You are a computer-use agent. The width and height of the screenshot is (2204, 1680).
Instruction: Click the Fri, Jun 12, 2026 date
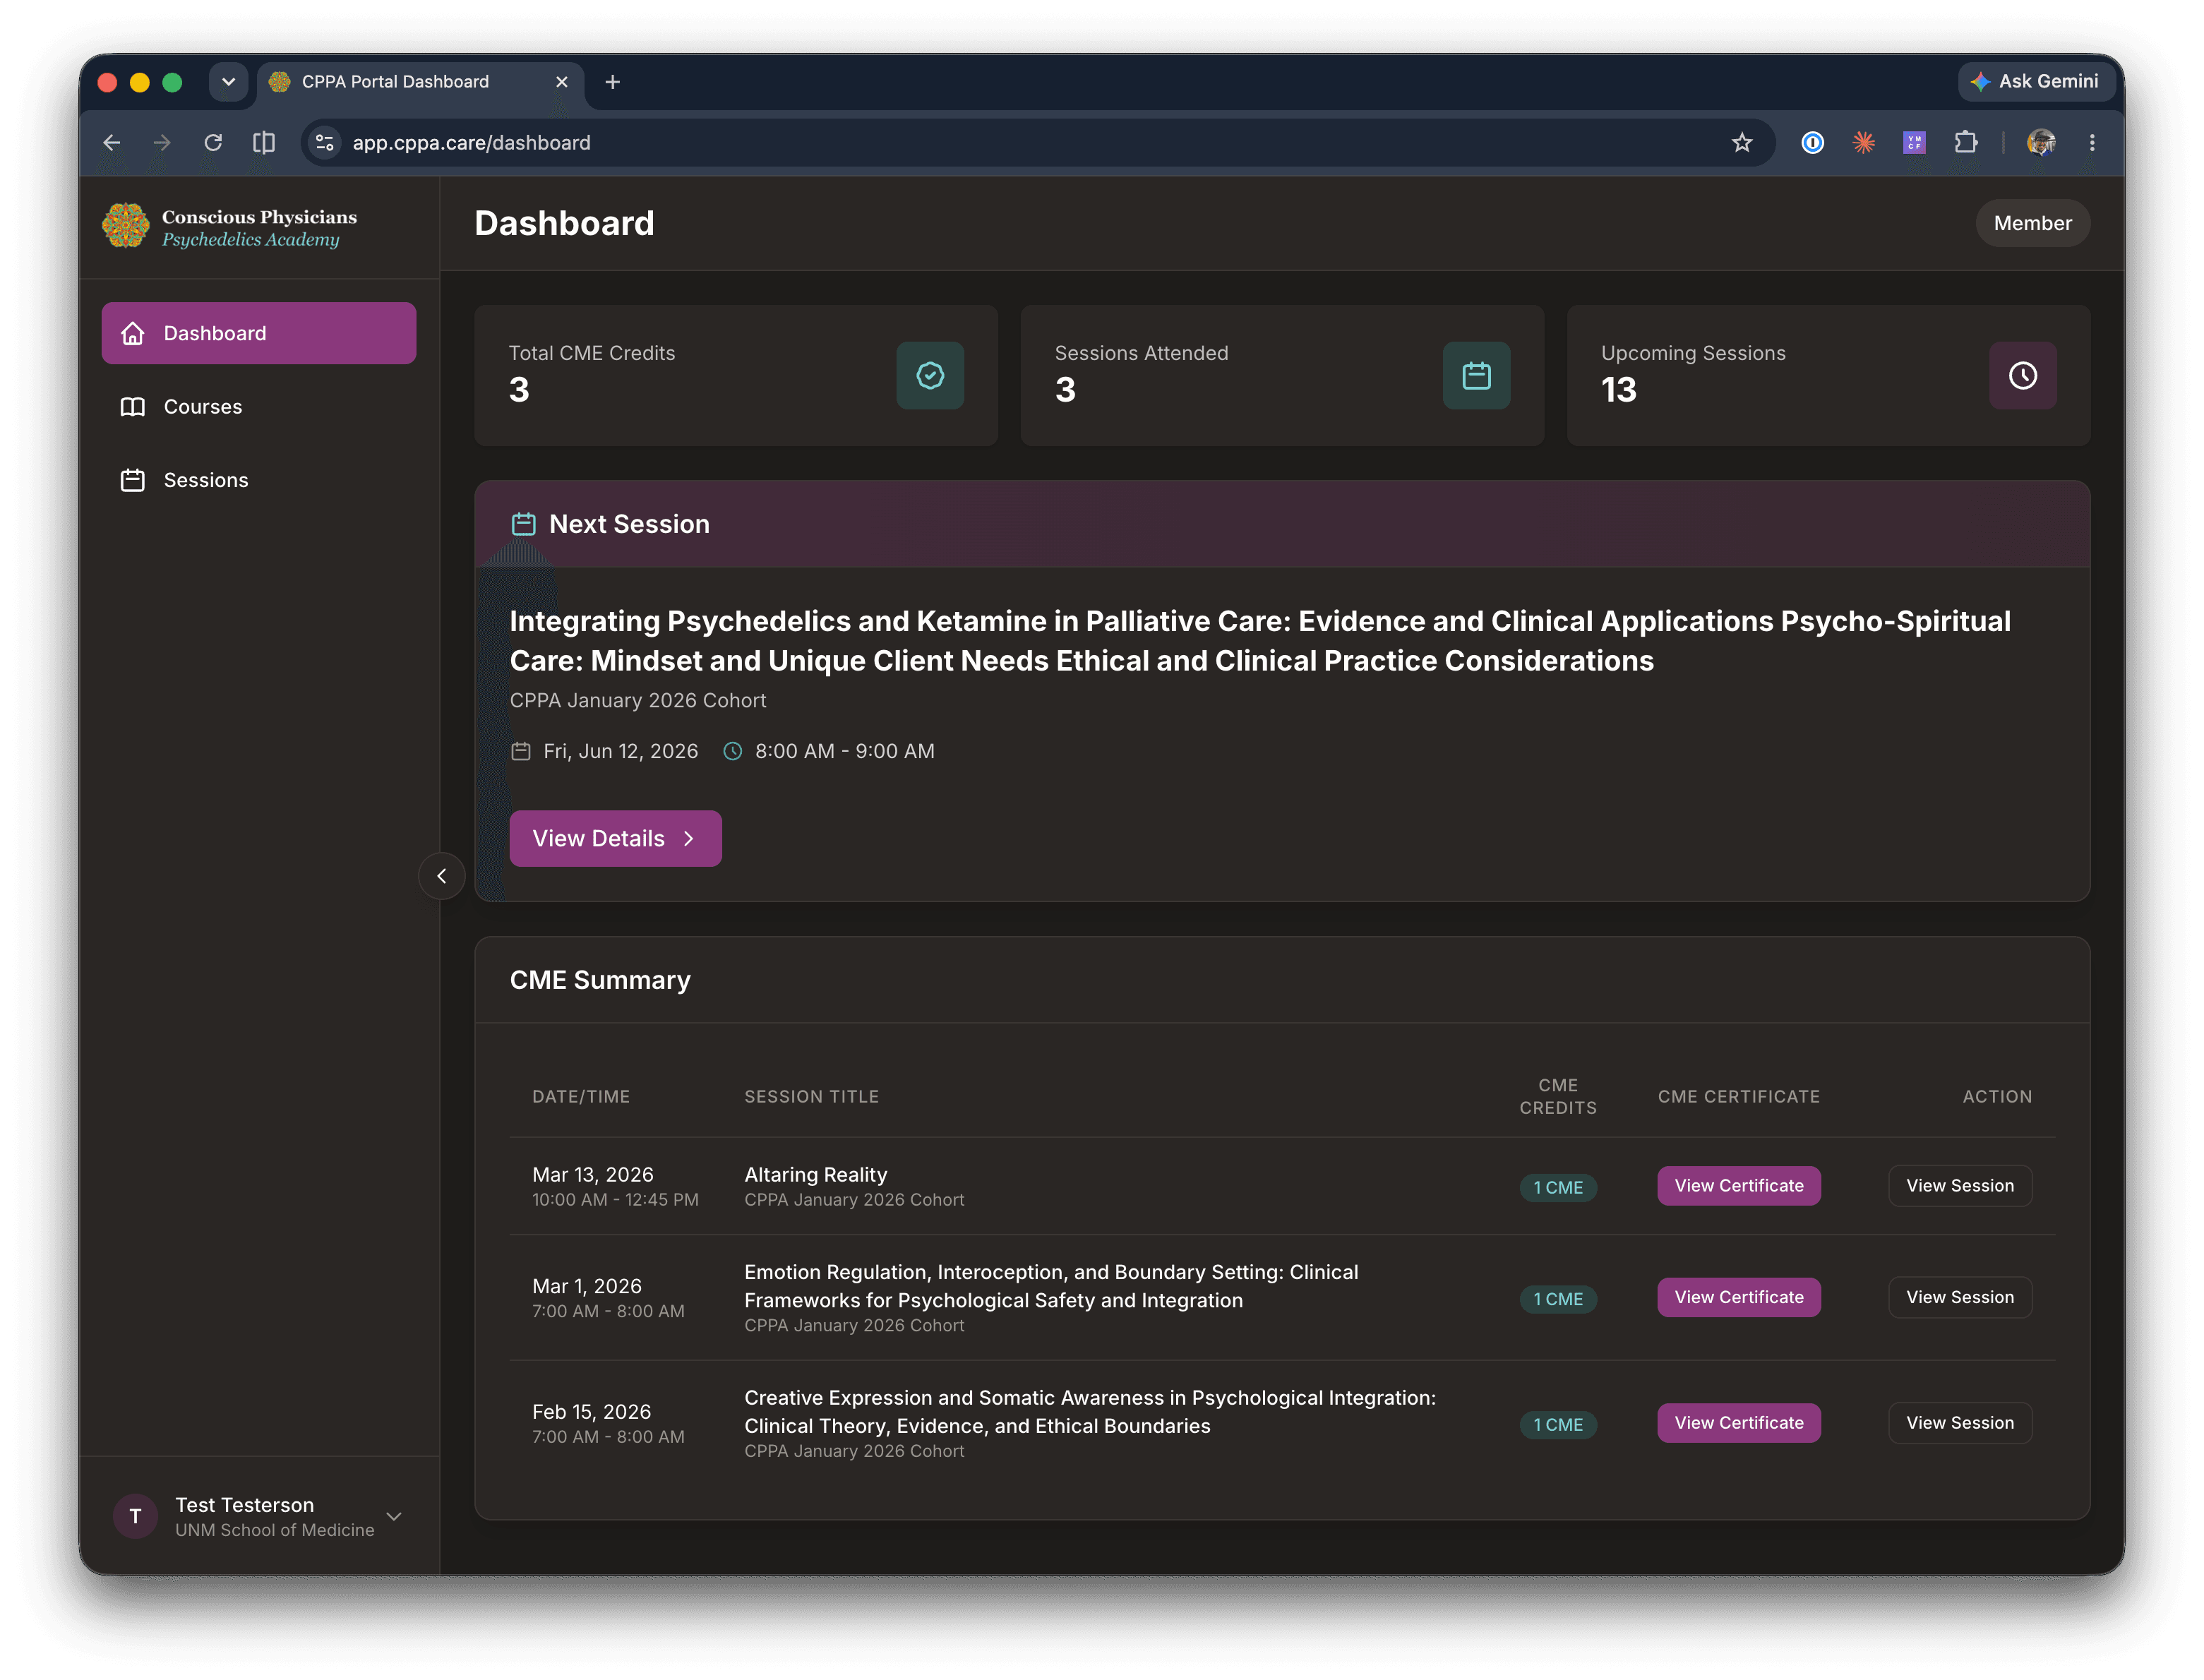click(620, 751)
